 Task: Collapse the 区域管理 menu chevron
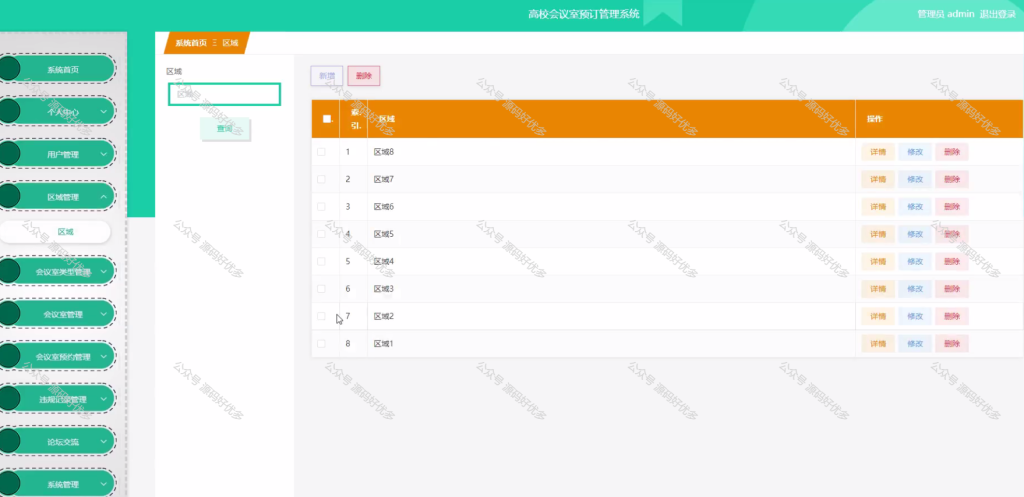tap(104, 197)
